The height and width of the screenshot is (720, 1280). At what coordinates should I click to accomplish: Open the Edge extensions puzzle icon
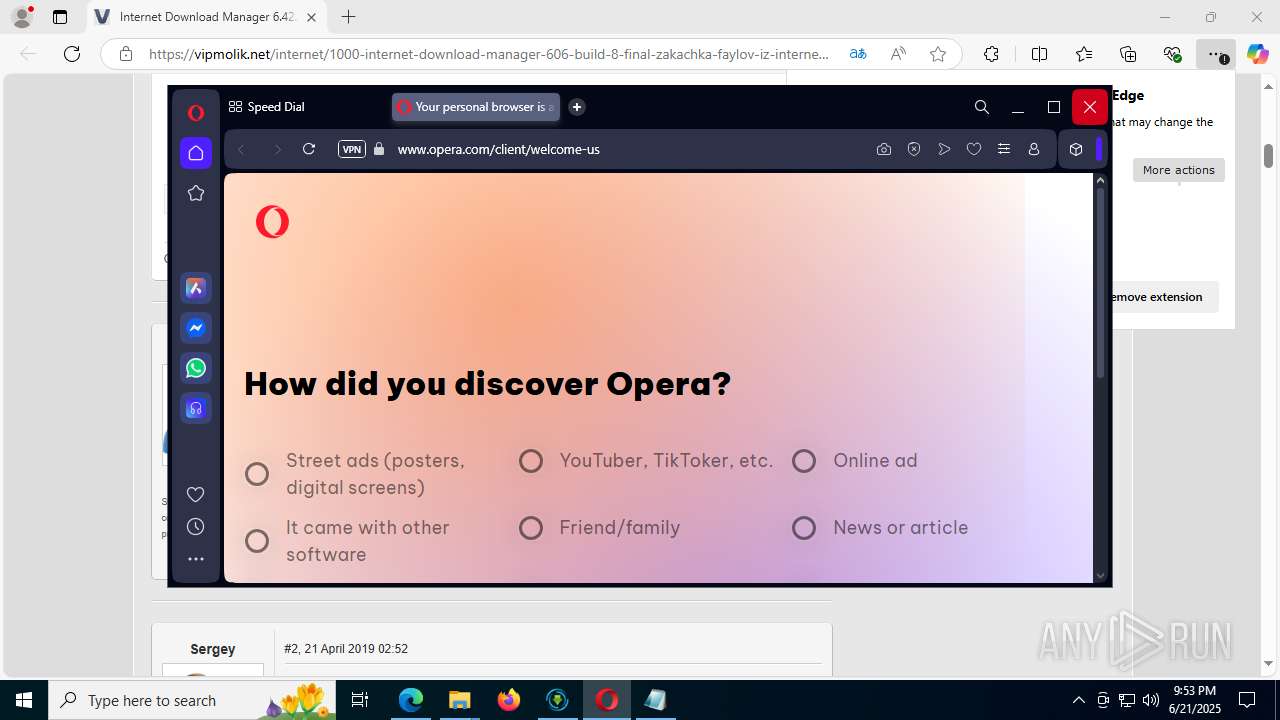coord(991,54)
